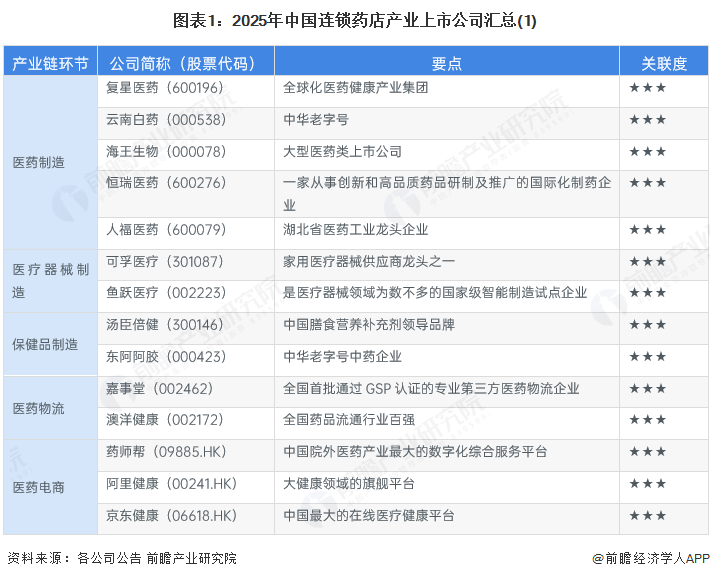This screenshot has height=579, width=710.
Task: Click the star rating in 可孚医疗 row
Action: point(648,262)
